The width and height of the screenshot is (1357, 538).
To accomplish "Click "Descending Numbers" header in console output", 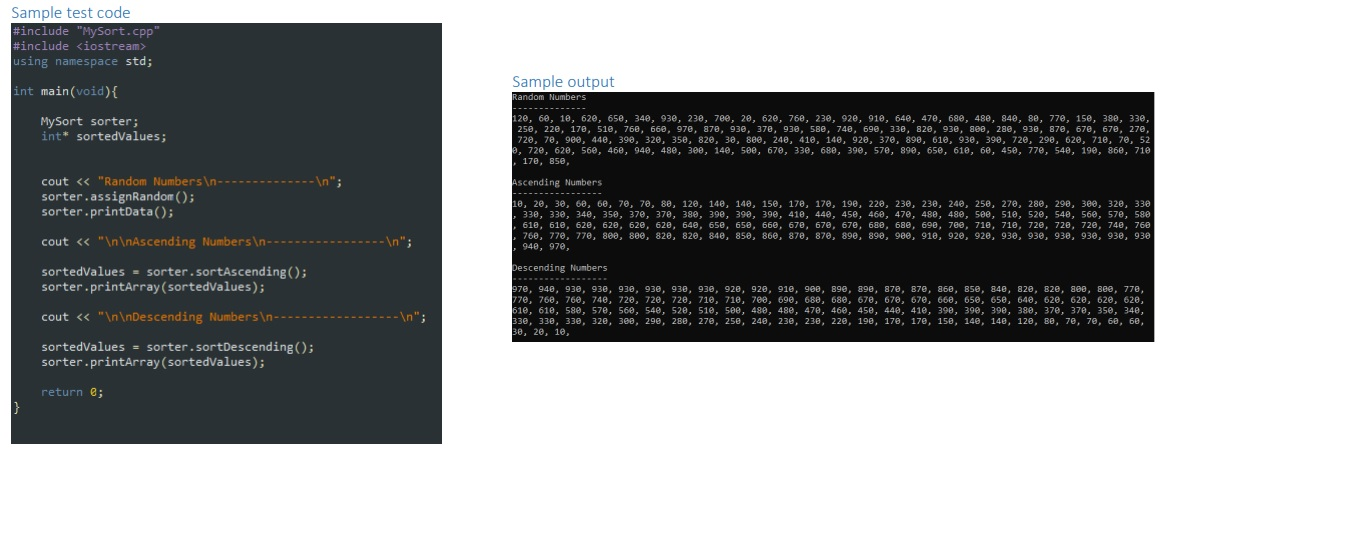I will [560, 268].
